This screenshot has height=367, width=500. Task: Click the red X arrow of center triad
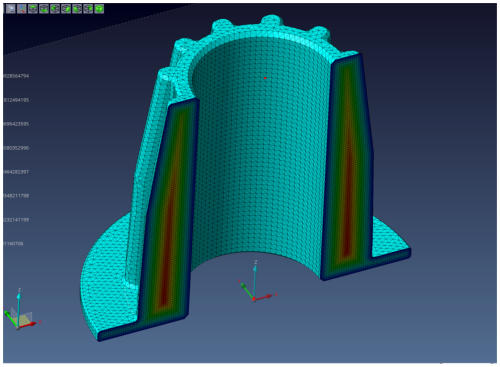tap(264, 297)
